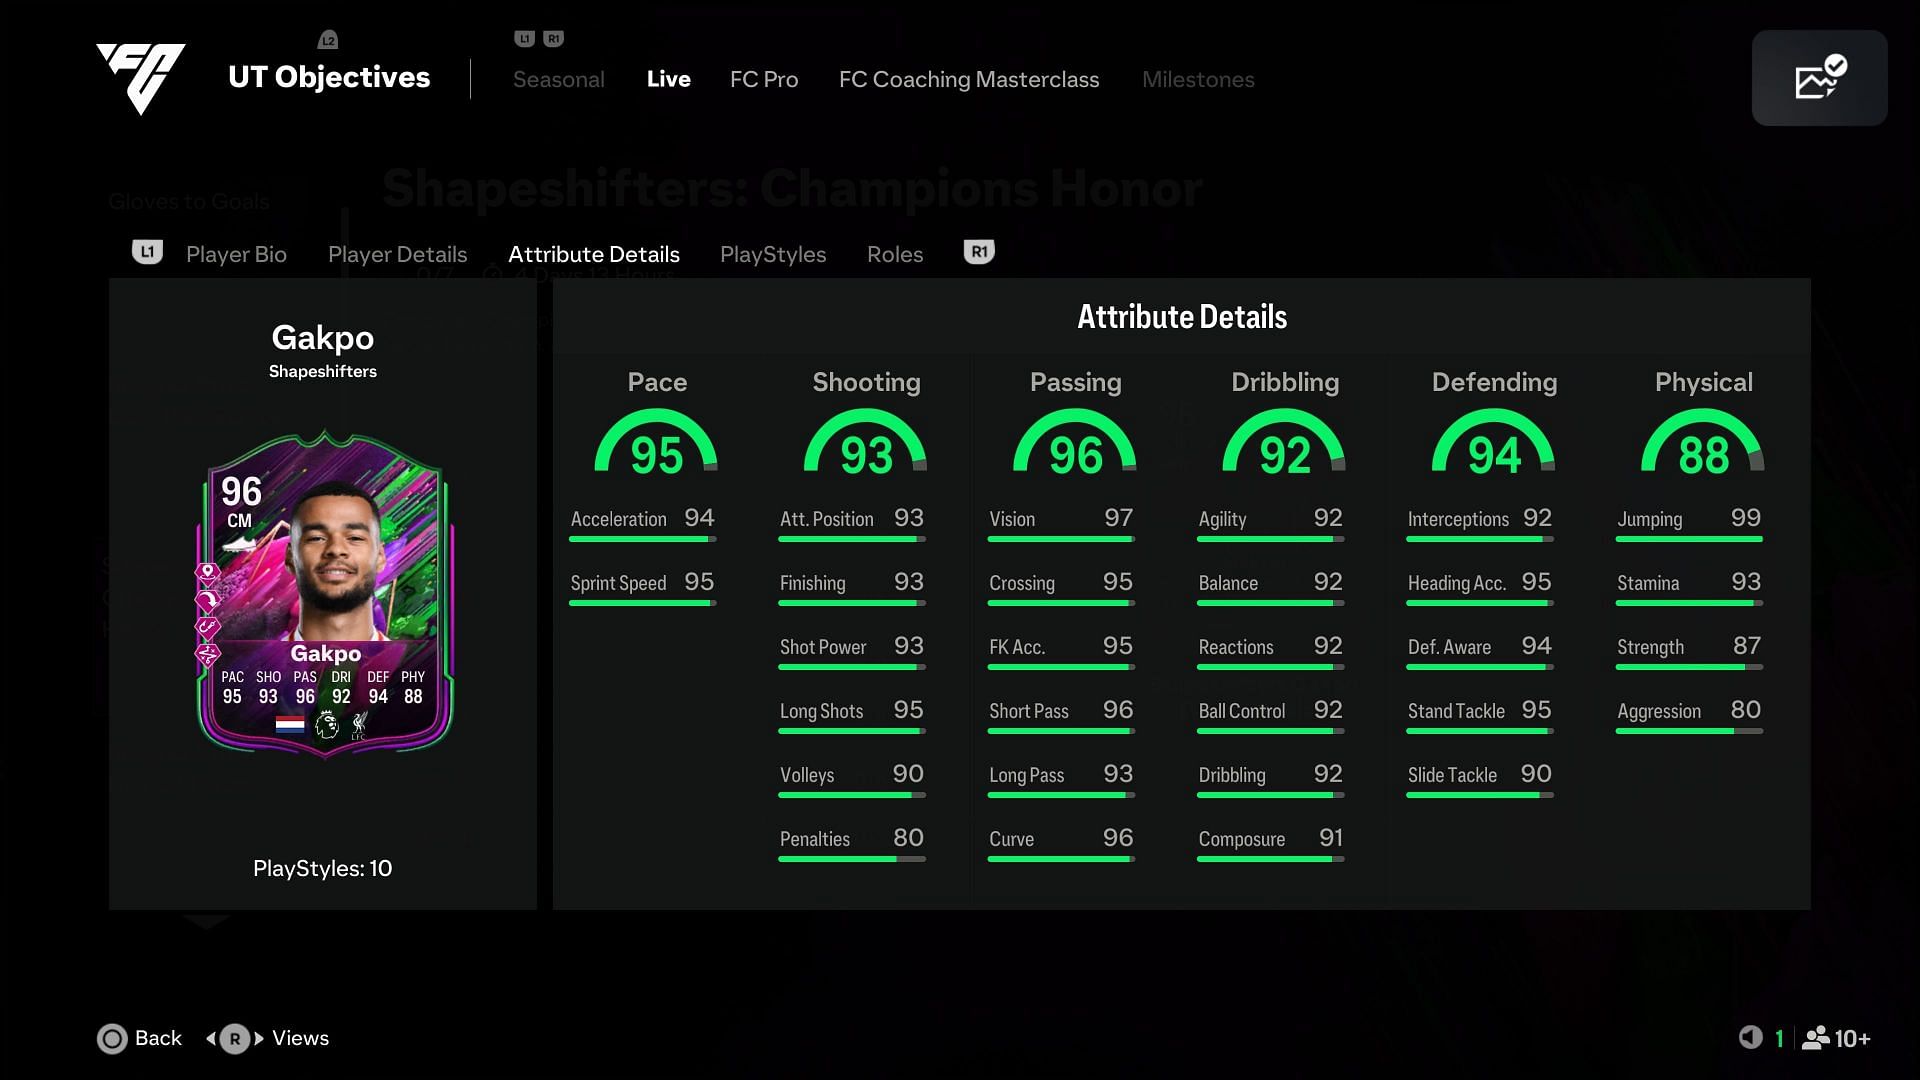Click right arrow beside Views control
Screen dimensions: 1920x1080
[259, 1039]
